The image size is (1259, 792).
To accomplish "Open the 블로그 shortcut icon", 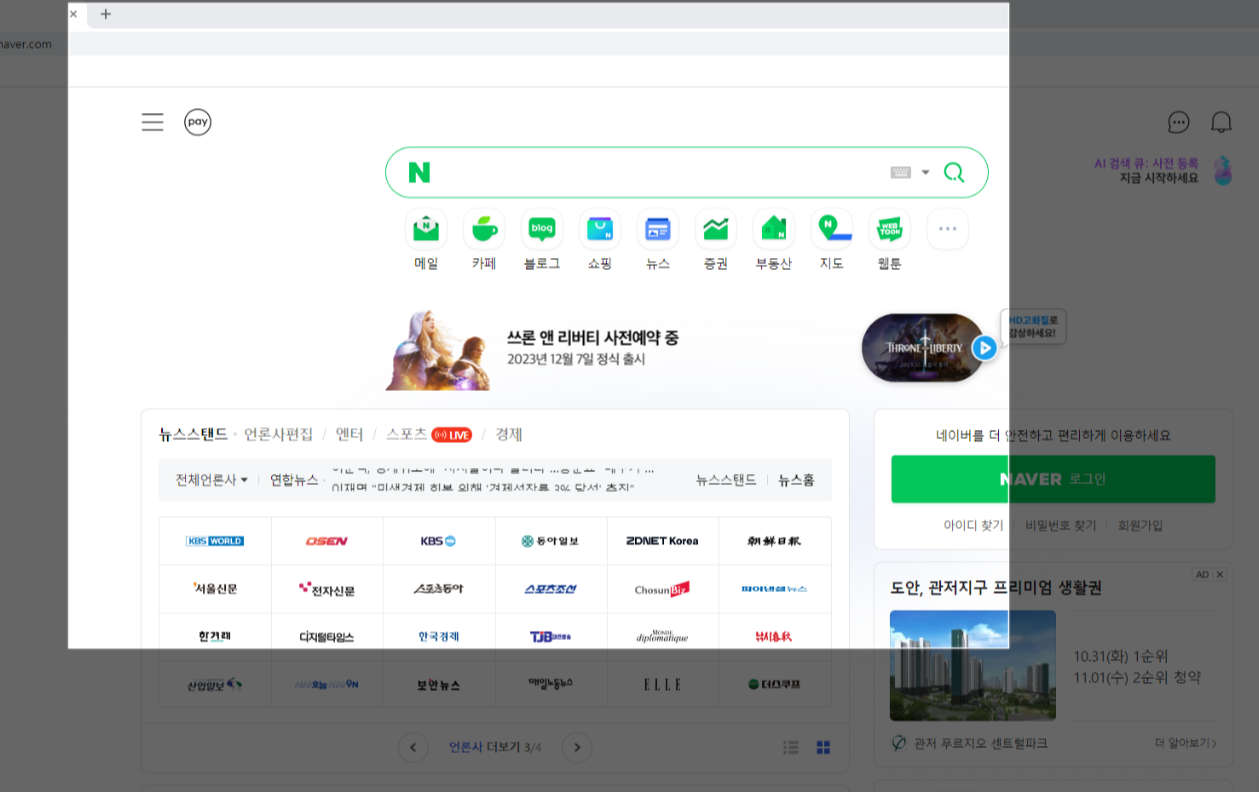I will pos(542,229).
